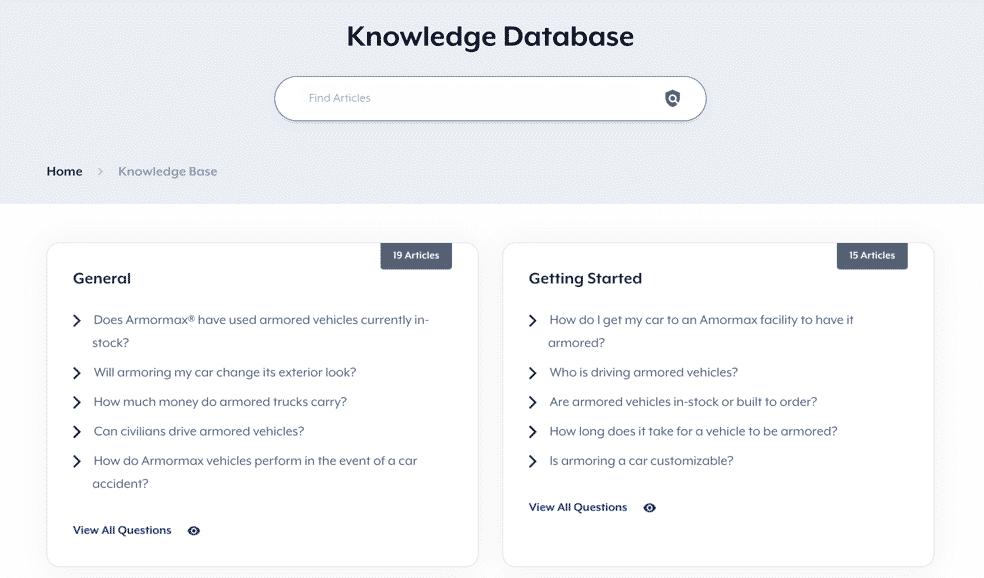The image size is (984, 578).
Task: Select Knowledge Base breadcrumb item
Action: click(168, 171)
